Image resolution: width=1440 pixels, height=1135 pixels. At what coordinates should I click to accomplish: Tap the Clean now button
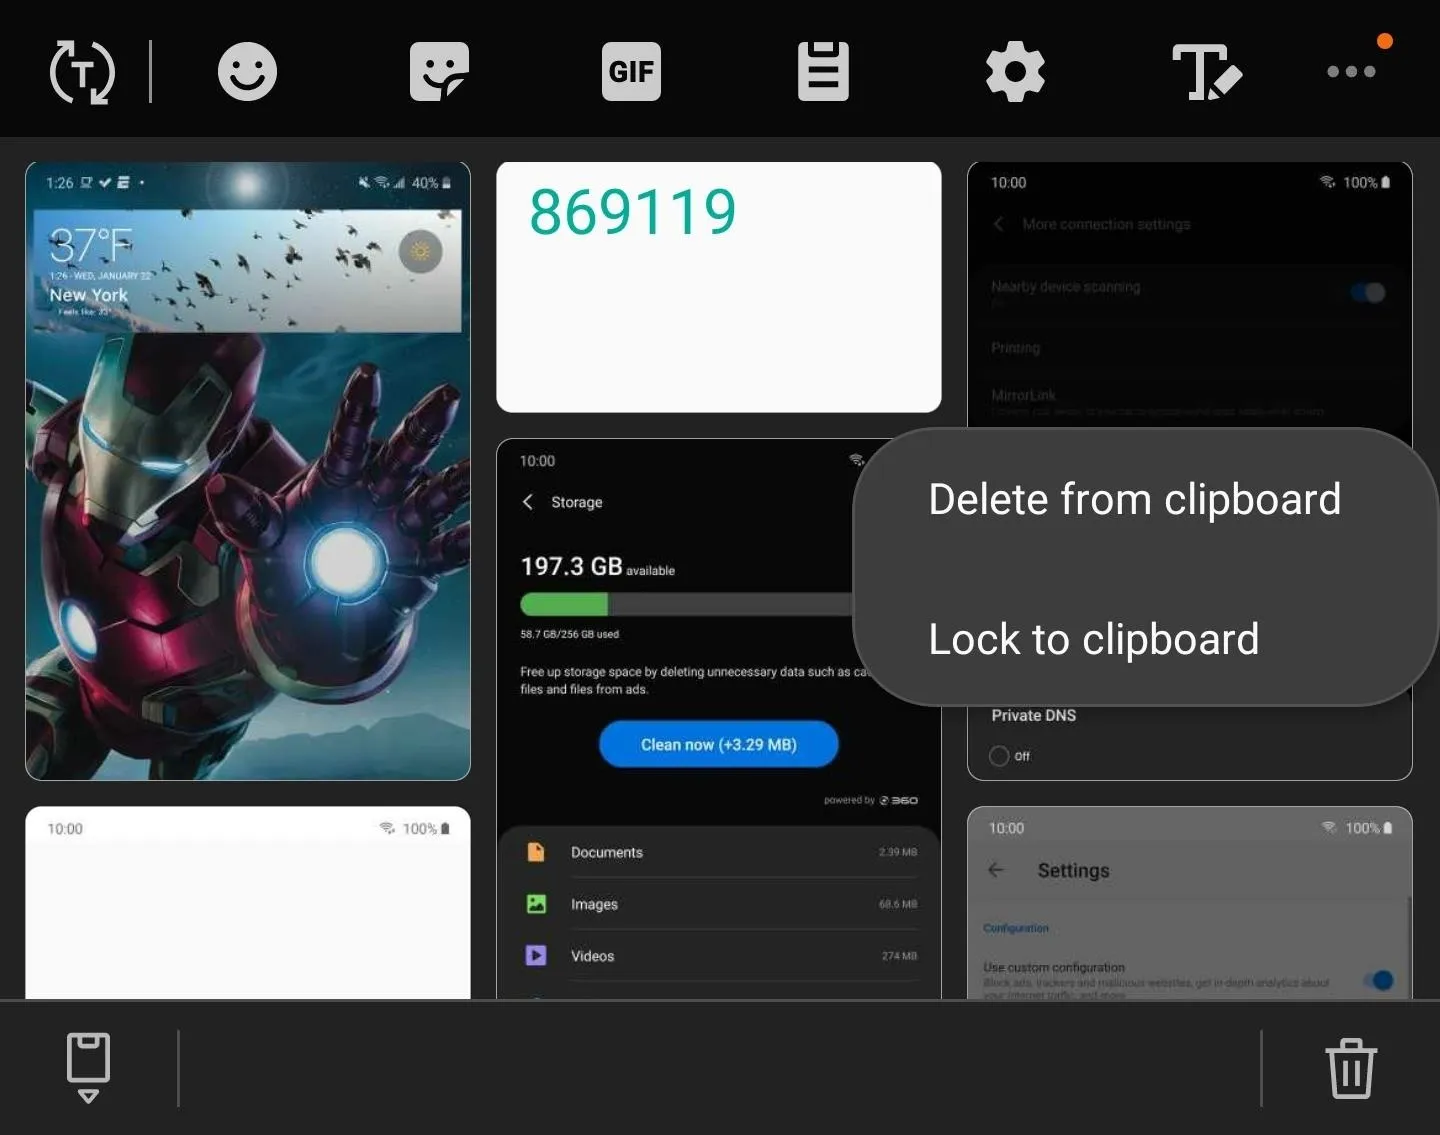tap(718, 744)
